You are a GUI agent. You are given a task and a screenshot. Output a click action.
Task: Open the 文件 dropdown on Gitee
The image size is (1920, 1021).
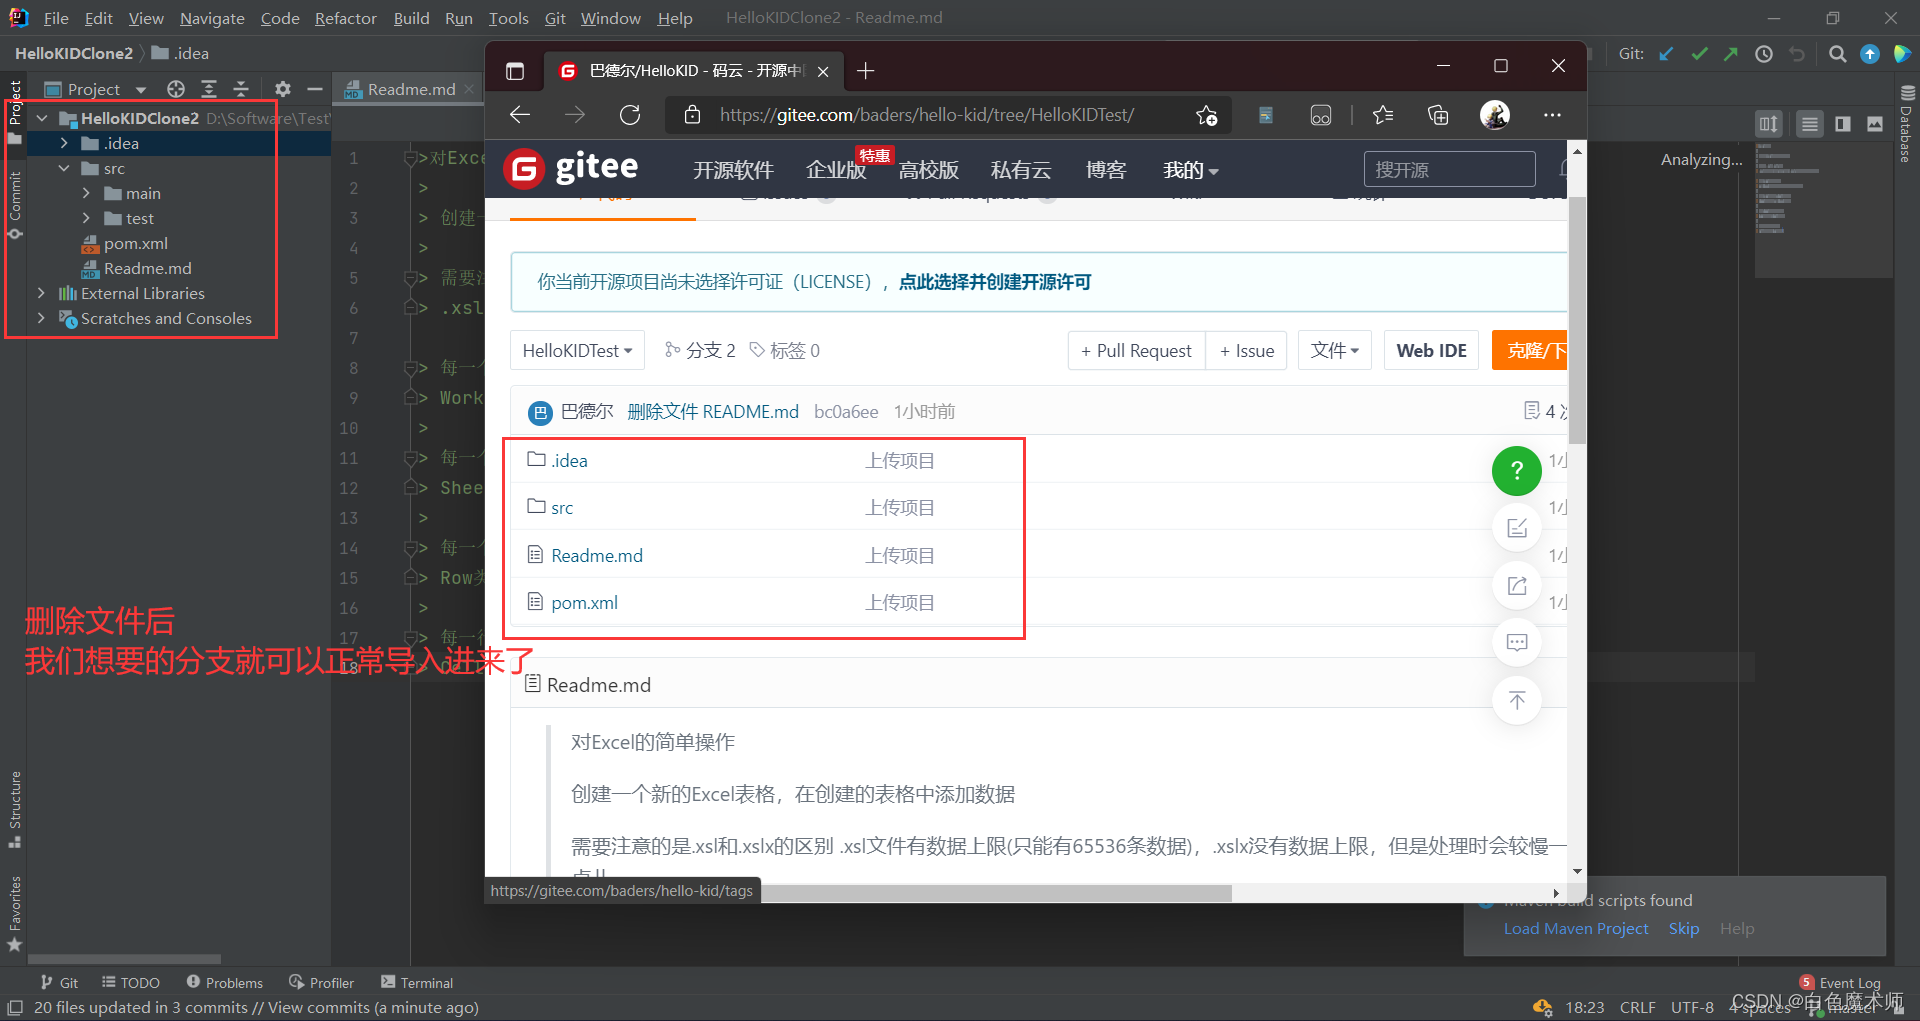point(1335,351)
